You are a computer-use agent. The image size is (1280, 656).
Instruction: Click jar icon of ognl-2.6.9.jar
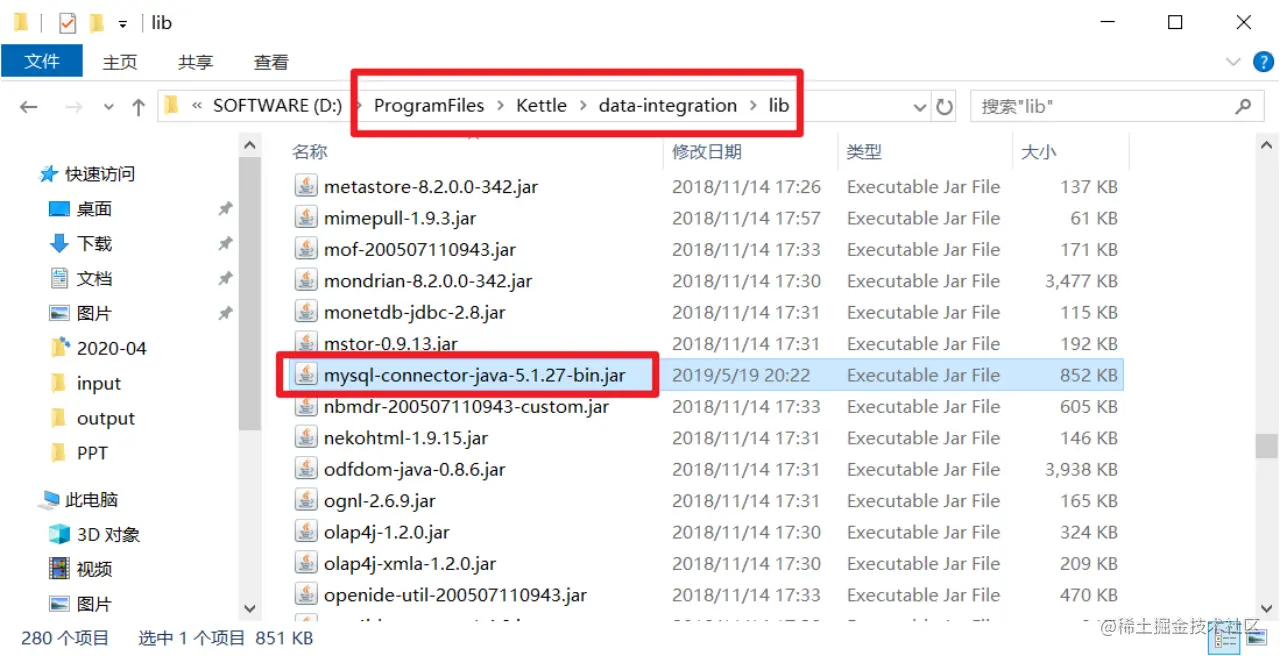pos(305,501)
